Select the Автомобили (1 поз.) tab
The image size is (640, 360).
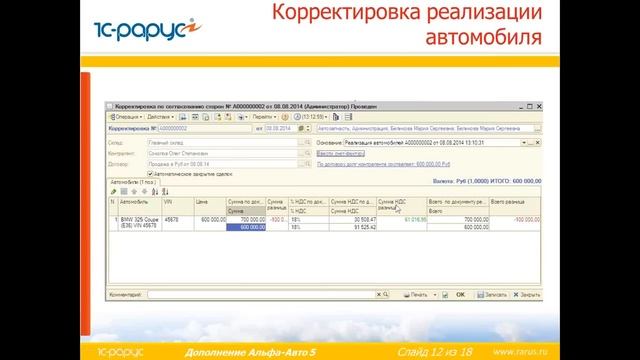(x=133, y=182)
